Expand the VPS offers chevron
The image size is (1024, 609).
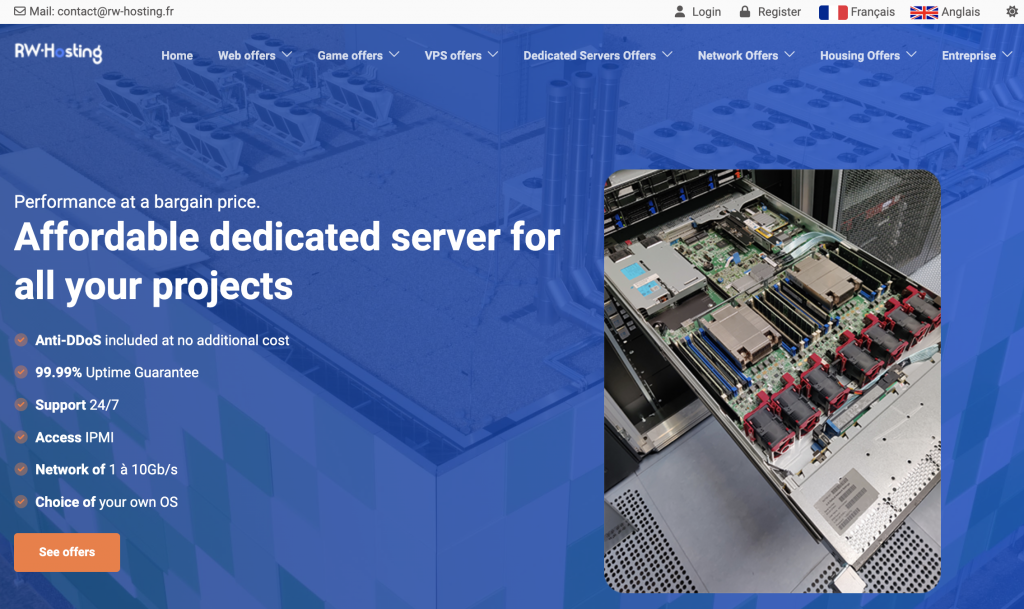pyautogui.click(x=493, y=55)
